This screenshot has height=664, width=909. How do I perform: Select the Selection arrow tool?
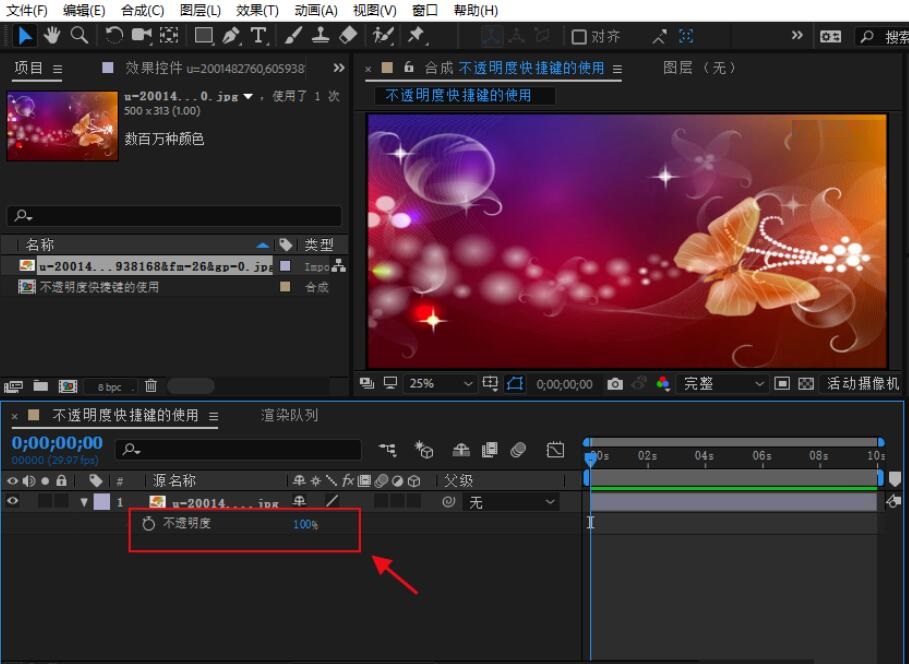24,36
